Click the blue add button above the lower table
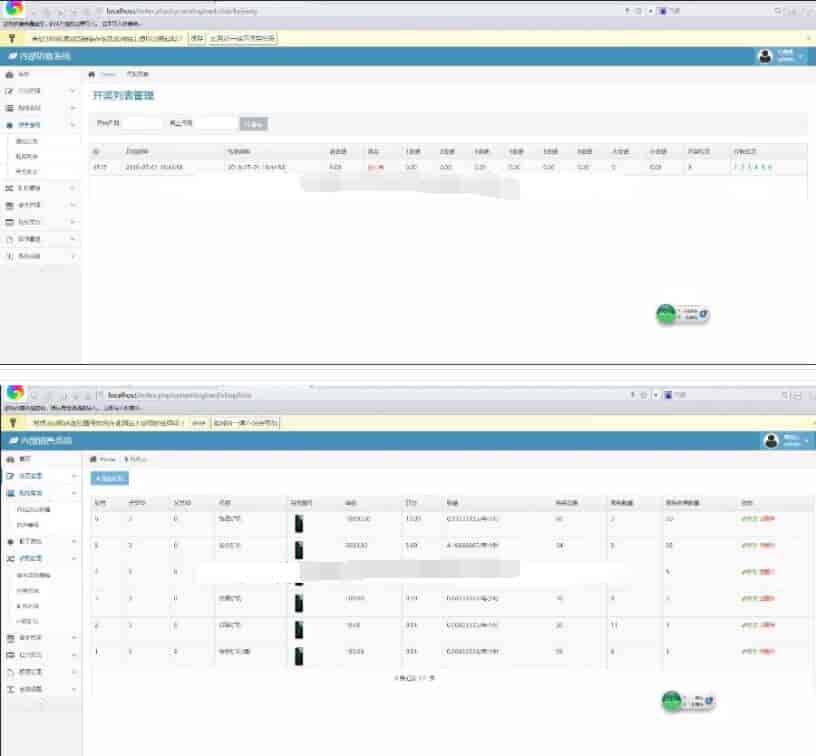Viewport: 816px width, 756px height. click(x=109, y=478)
